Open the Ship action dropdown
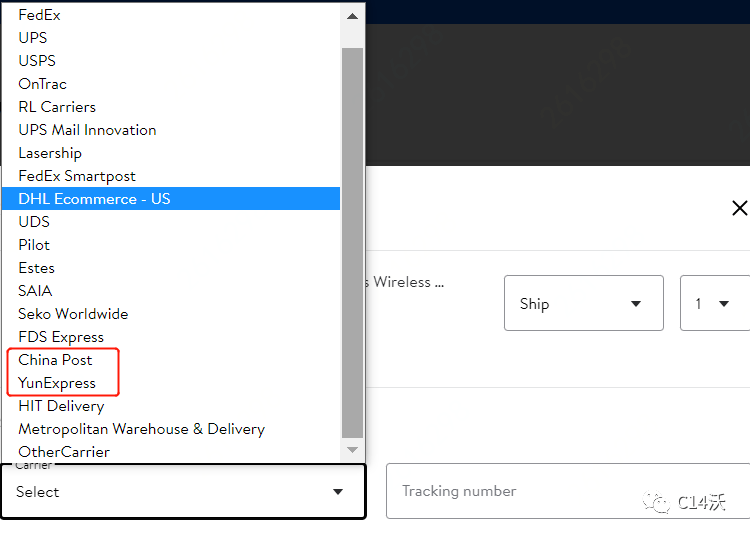 583,303
